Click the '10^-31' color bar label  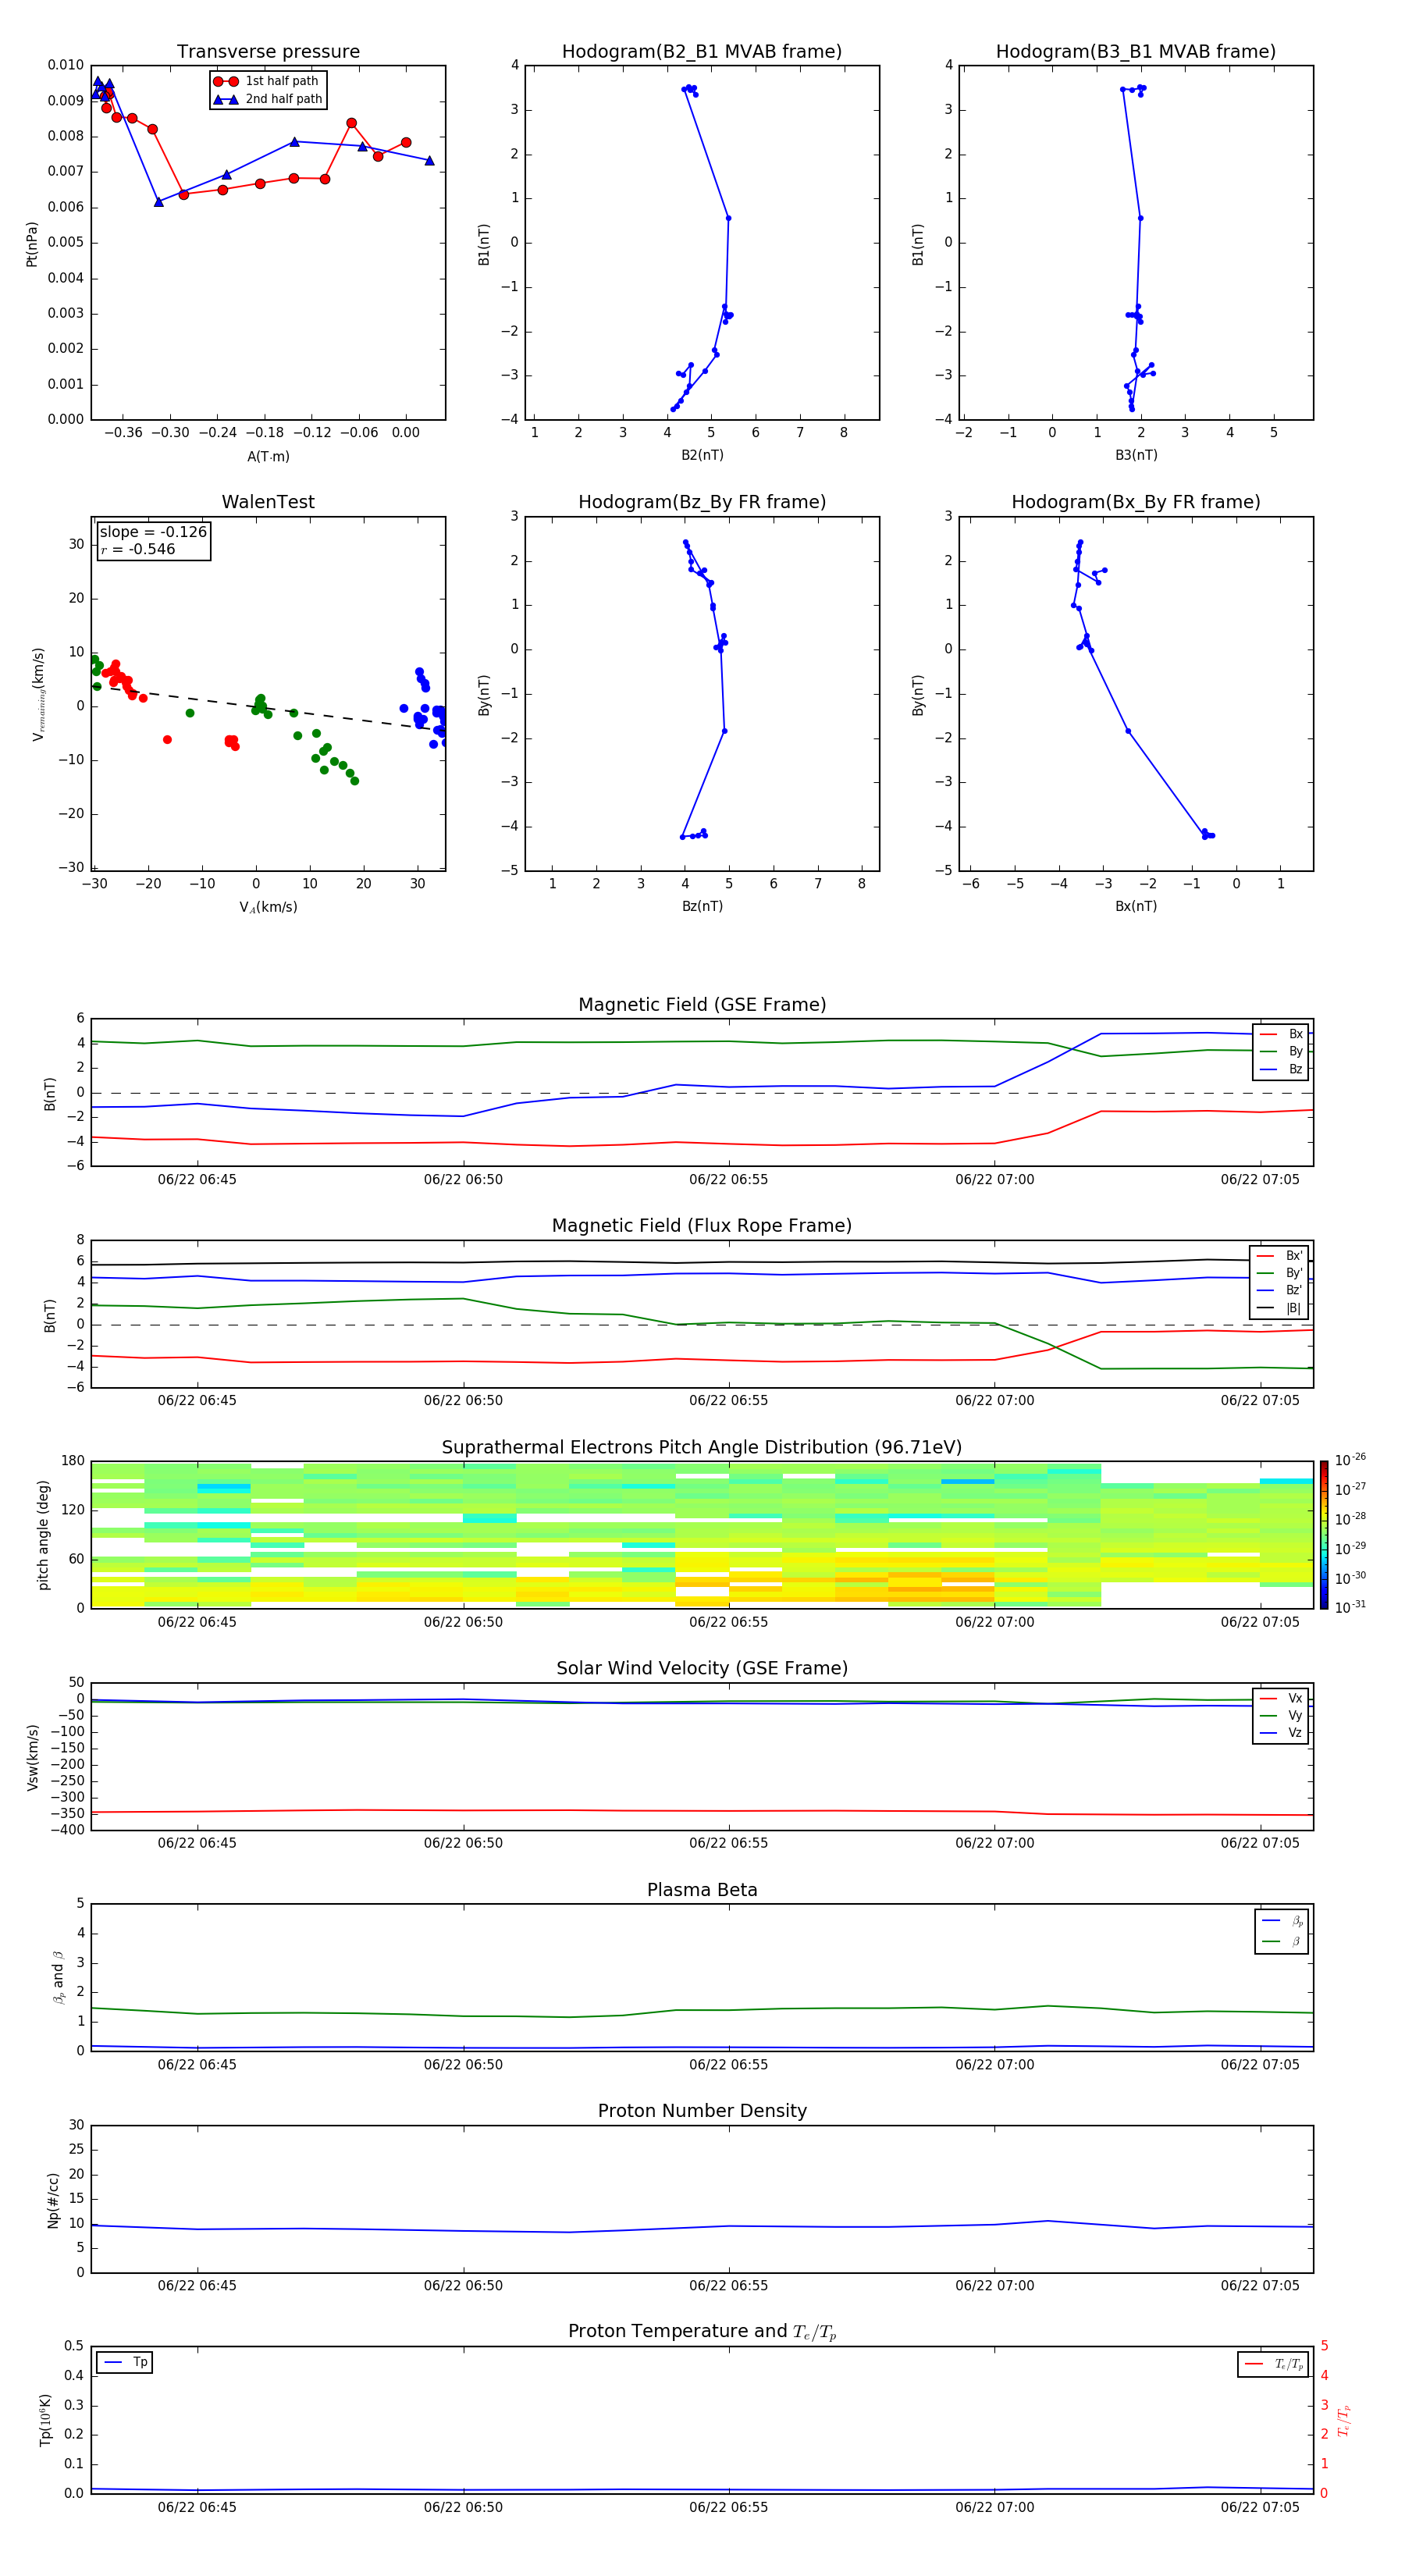tap(1350, 1607)
